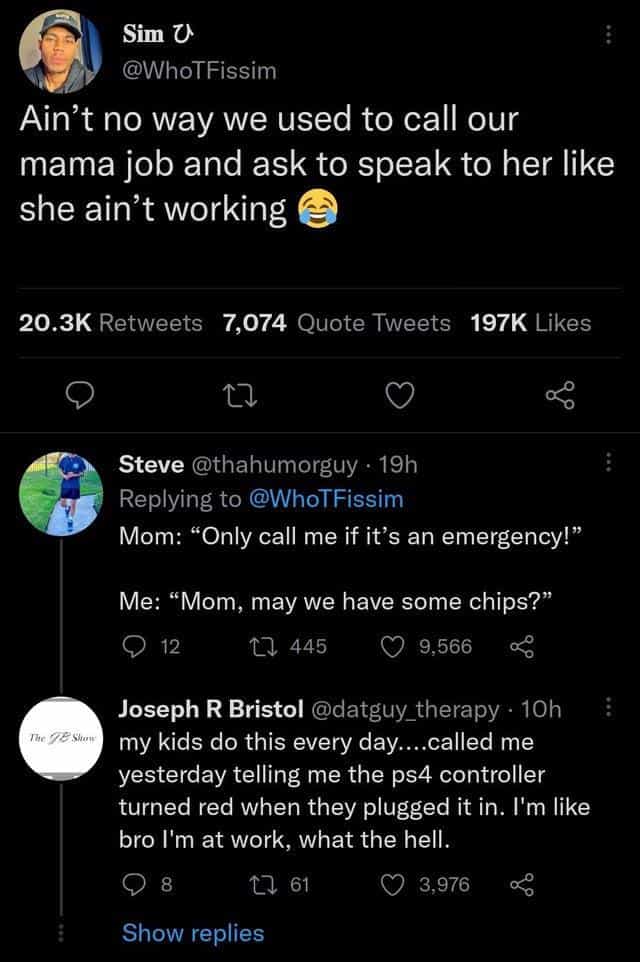The width and height of the screenshot is (640, 962).
Task: Reply to Sim's main tweet
Action: (78, 398)
